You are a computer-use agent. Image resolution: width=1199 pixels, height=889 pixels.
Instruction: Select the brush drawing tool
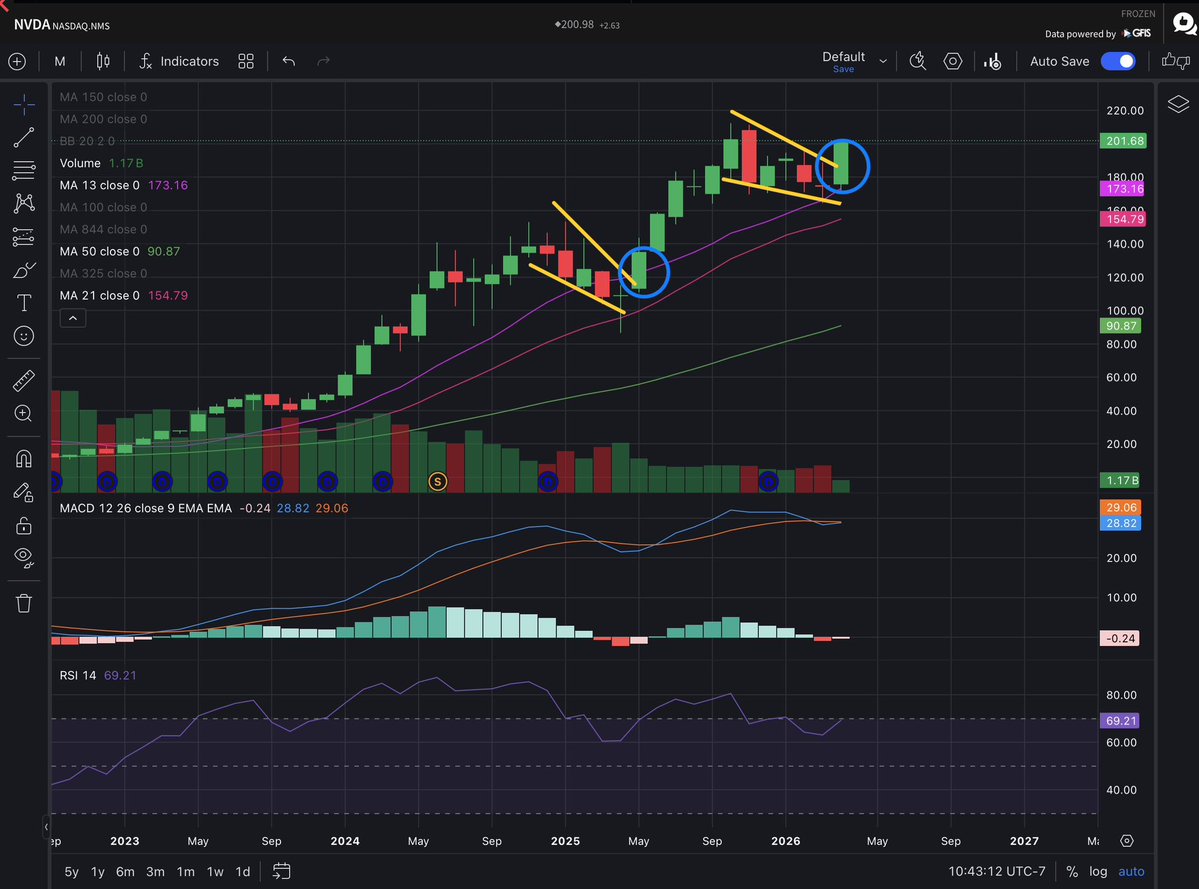click(x=24, y=271)
